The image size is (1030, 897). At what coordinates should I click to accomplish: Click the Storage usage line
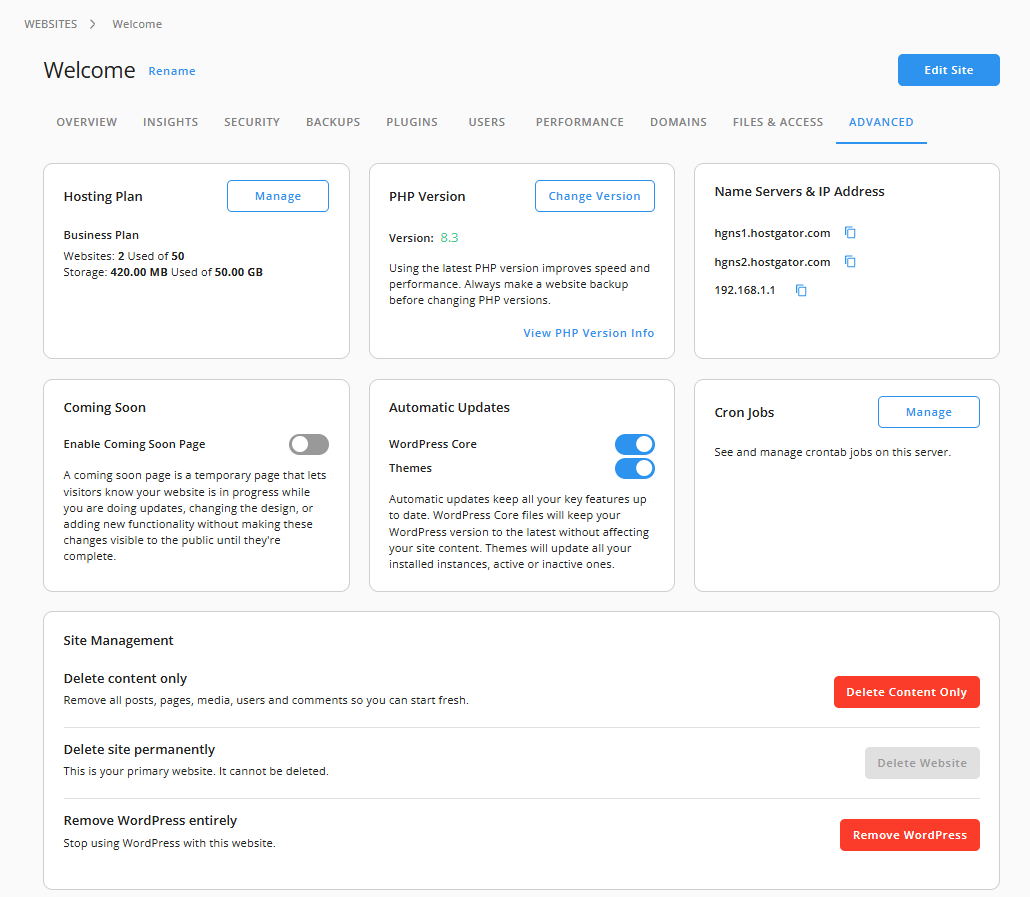pyautogui.click(x=163, y=272)
